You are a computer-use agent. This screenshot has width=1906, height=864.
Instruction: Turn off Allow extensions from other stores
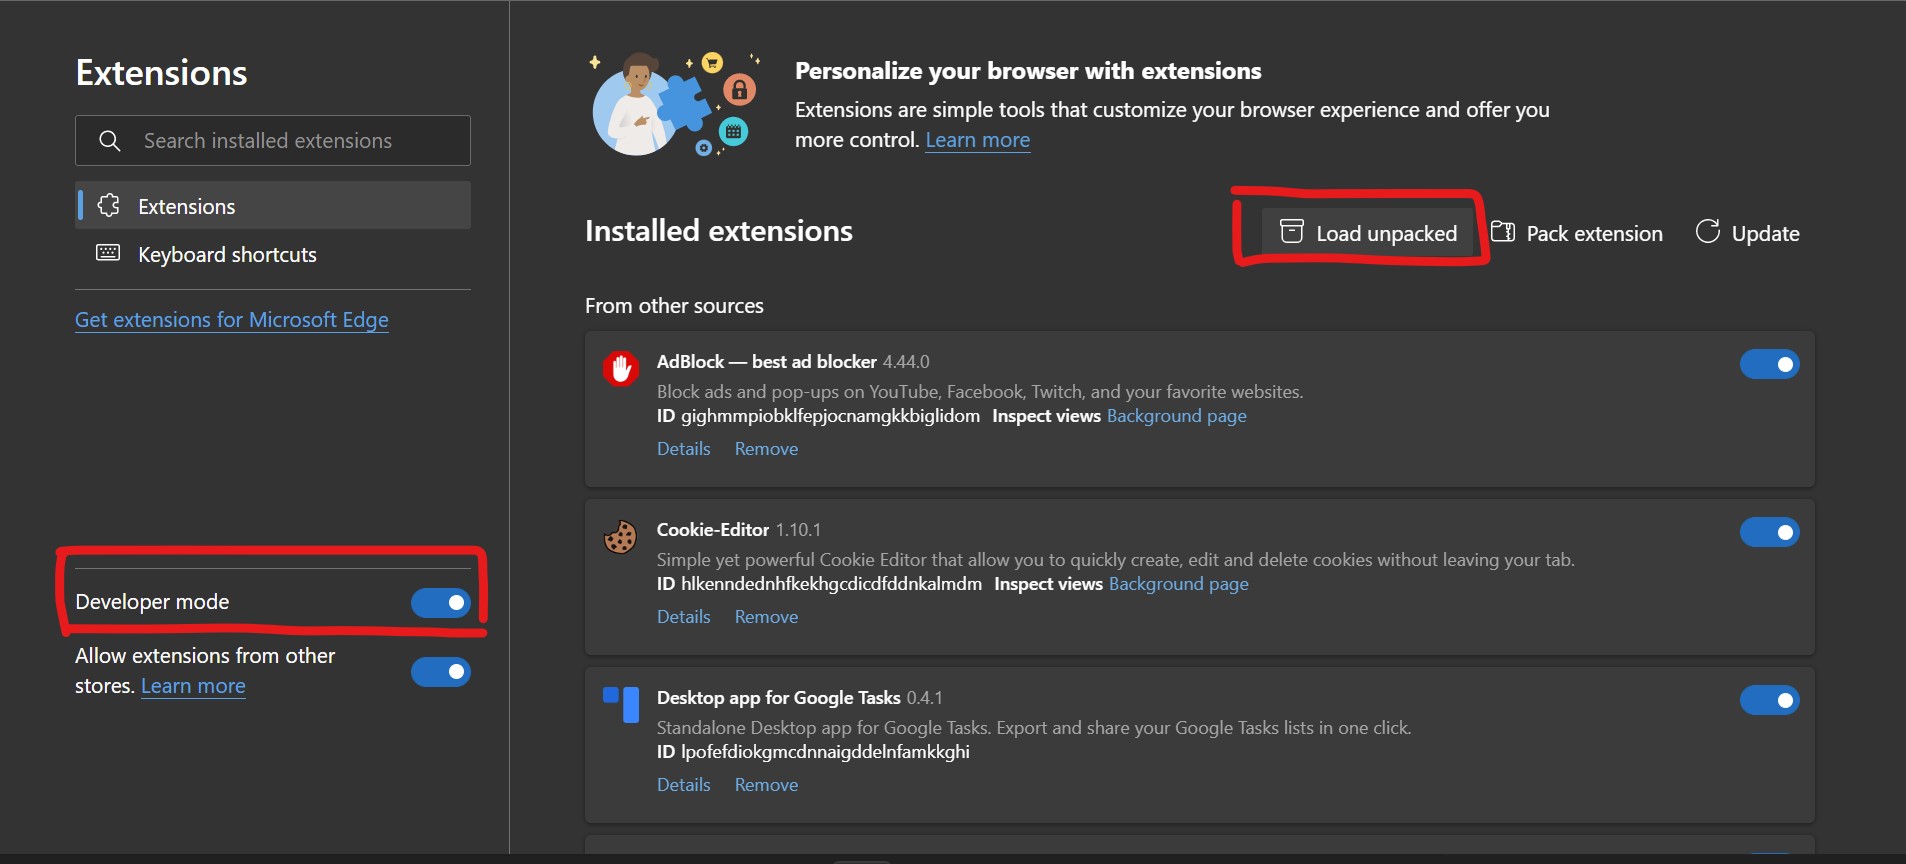(x=441, y=671)
